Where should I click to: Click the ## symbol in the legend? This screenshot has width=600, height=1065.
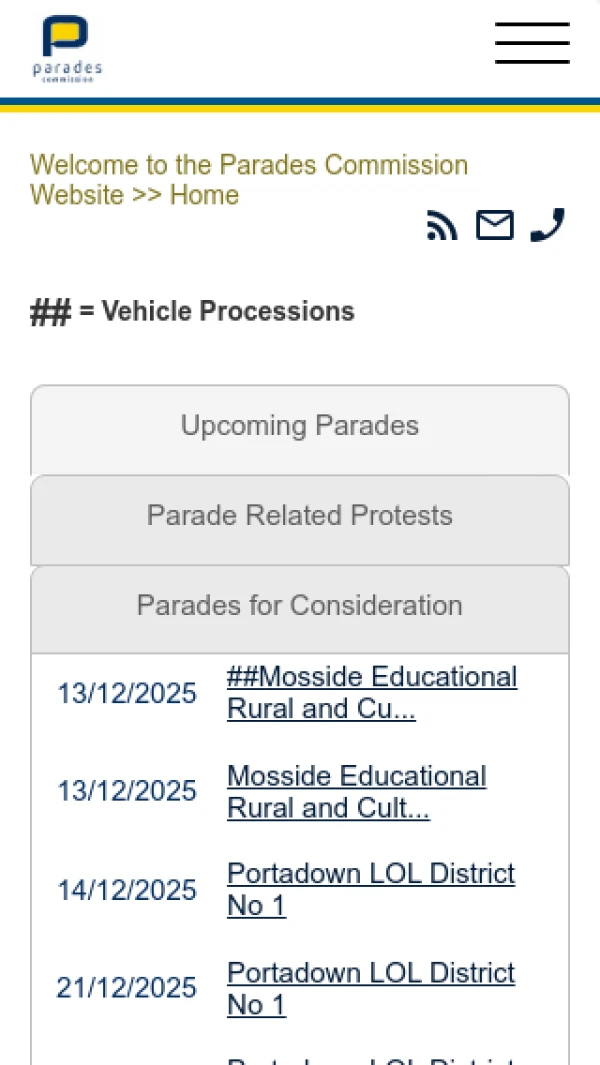50,313
